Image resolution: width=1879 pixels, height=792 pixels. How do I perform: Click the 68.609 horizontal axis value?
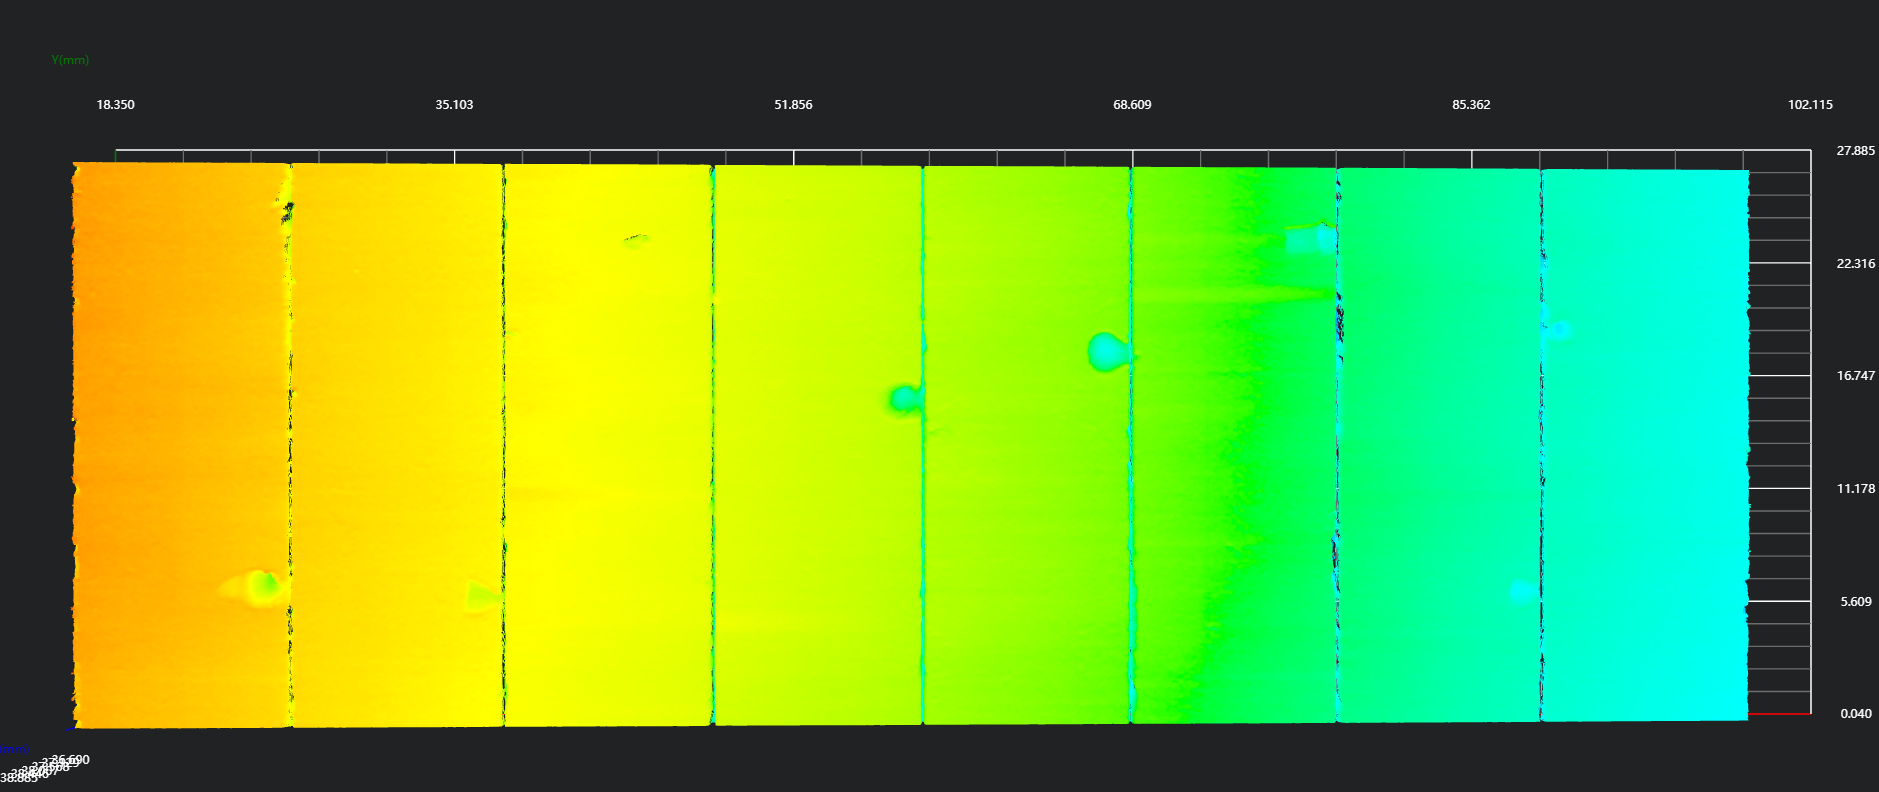pos(1132,105)
